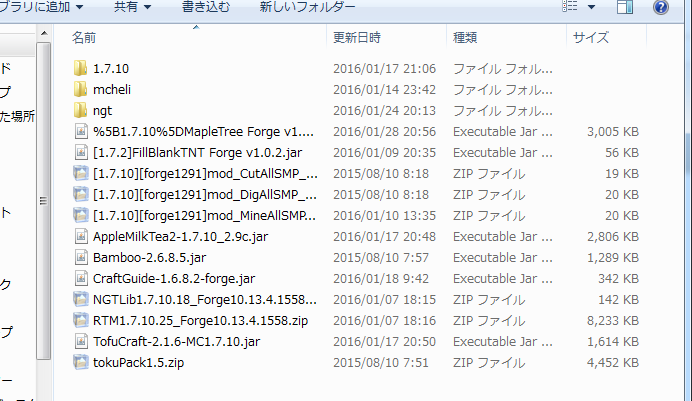
Task: Click the mod_DigAllSMP zip icon
Action: point(81,195)
